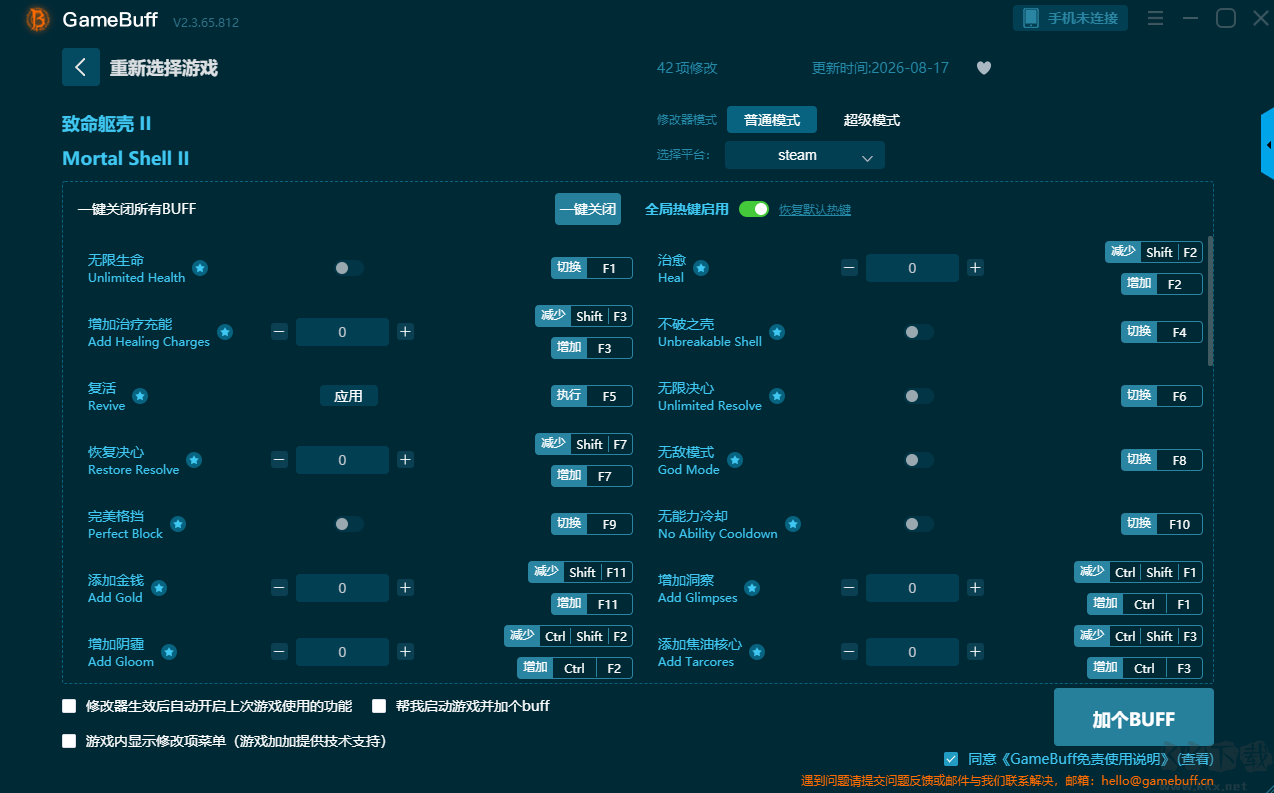Toggle Perfect Block switch
The image size is (1274, 793).
pyautogui.click(x=348, y=524)
